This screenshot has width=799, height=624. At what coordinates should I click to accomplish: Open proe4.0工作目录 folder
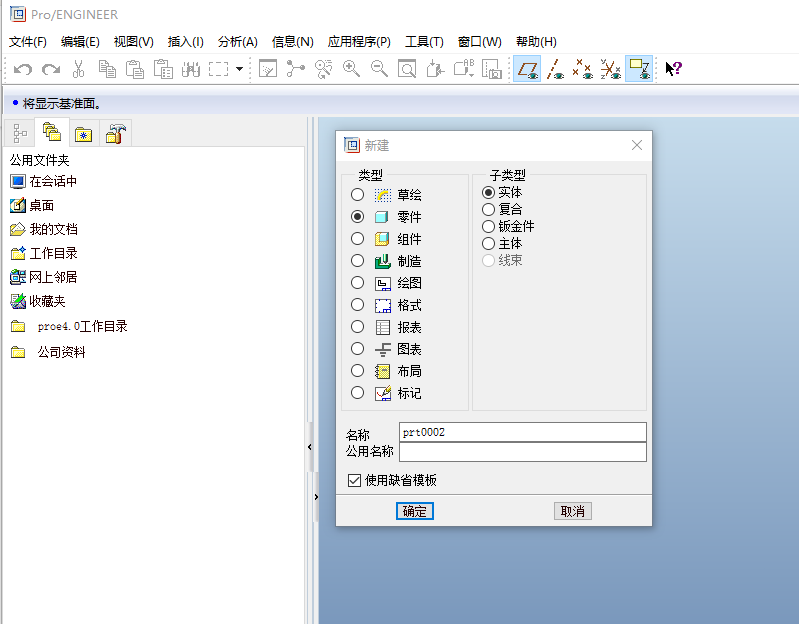click(69, 327)
